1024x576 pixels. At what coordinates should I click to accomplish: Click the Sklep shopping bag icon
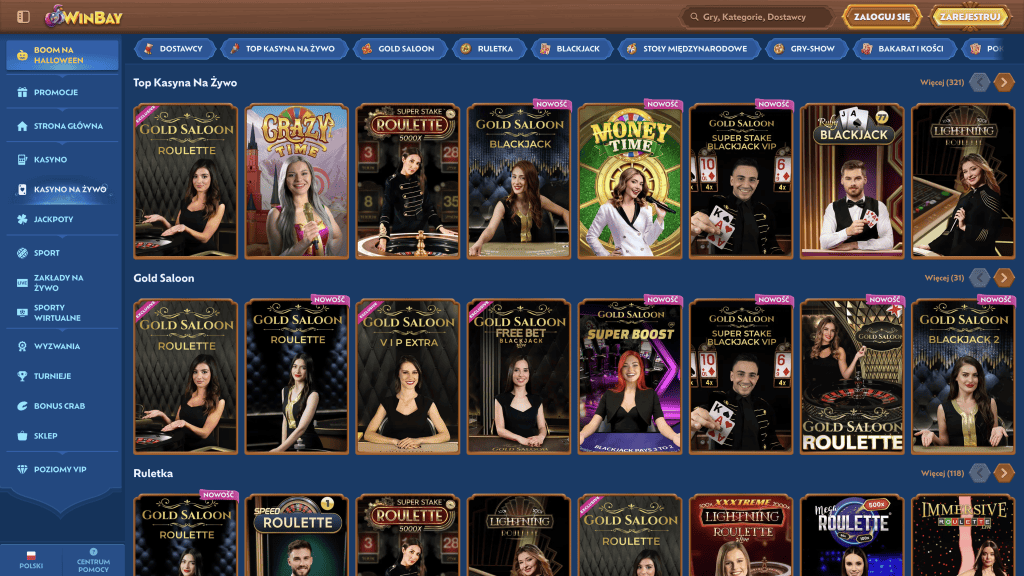coord(22,436)
